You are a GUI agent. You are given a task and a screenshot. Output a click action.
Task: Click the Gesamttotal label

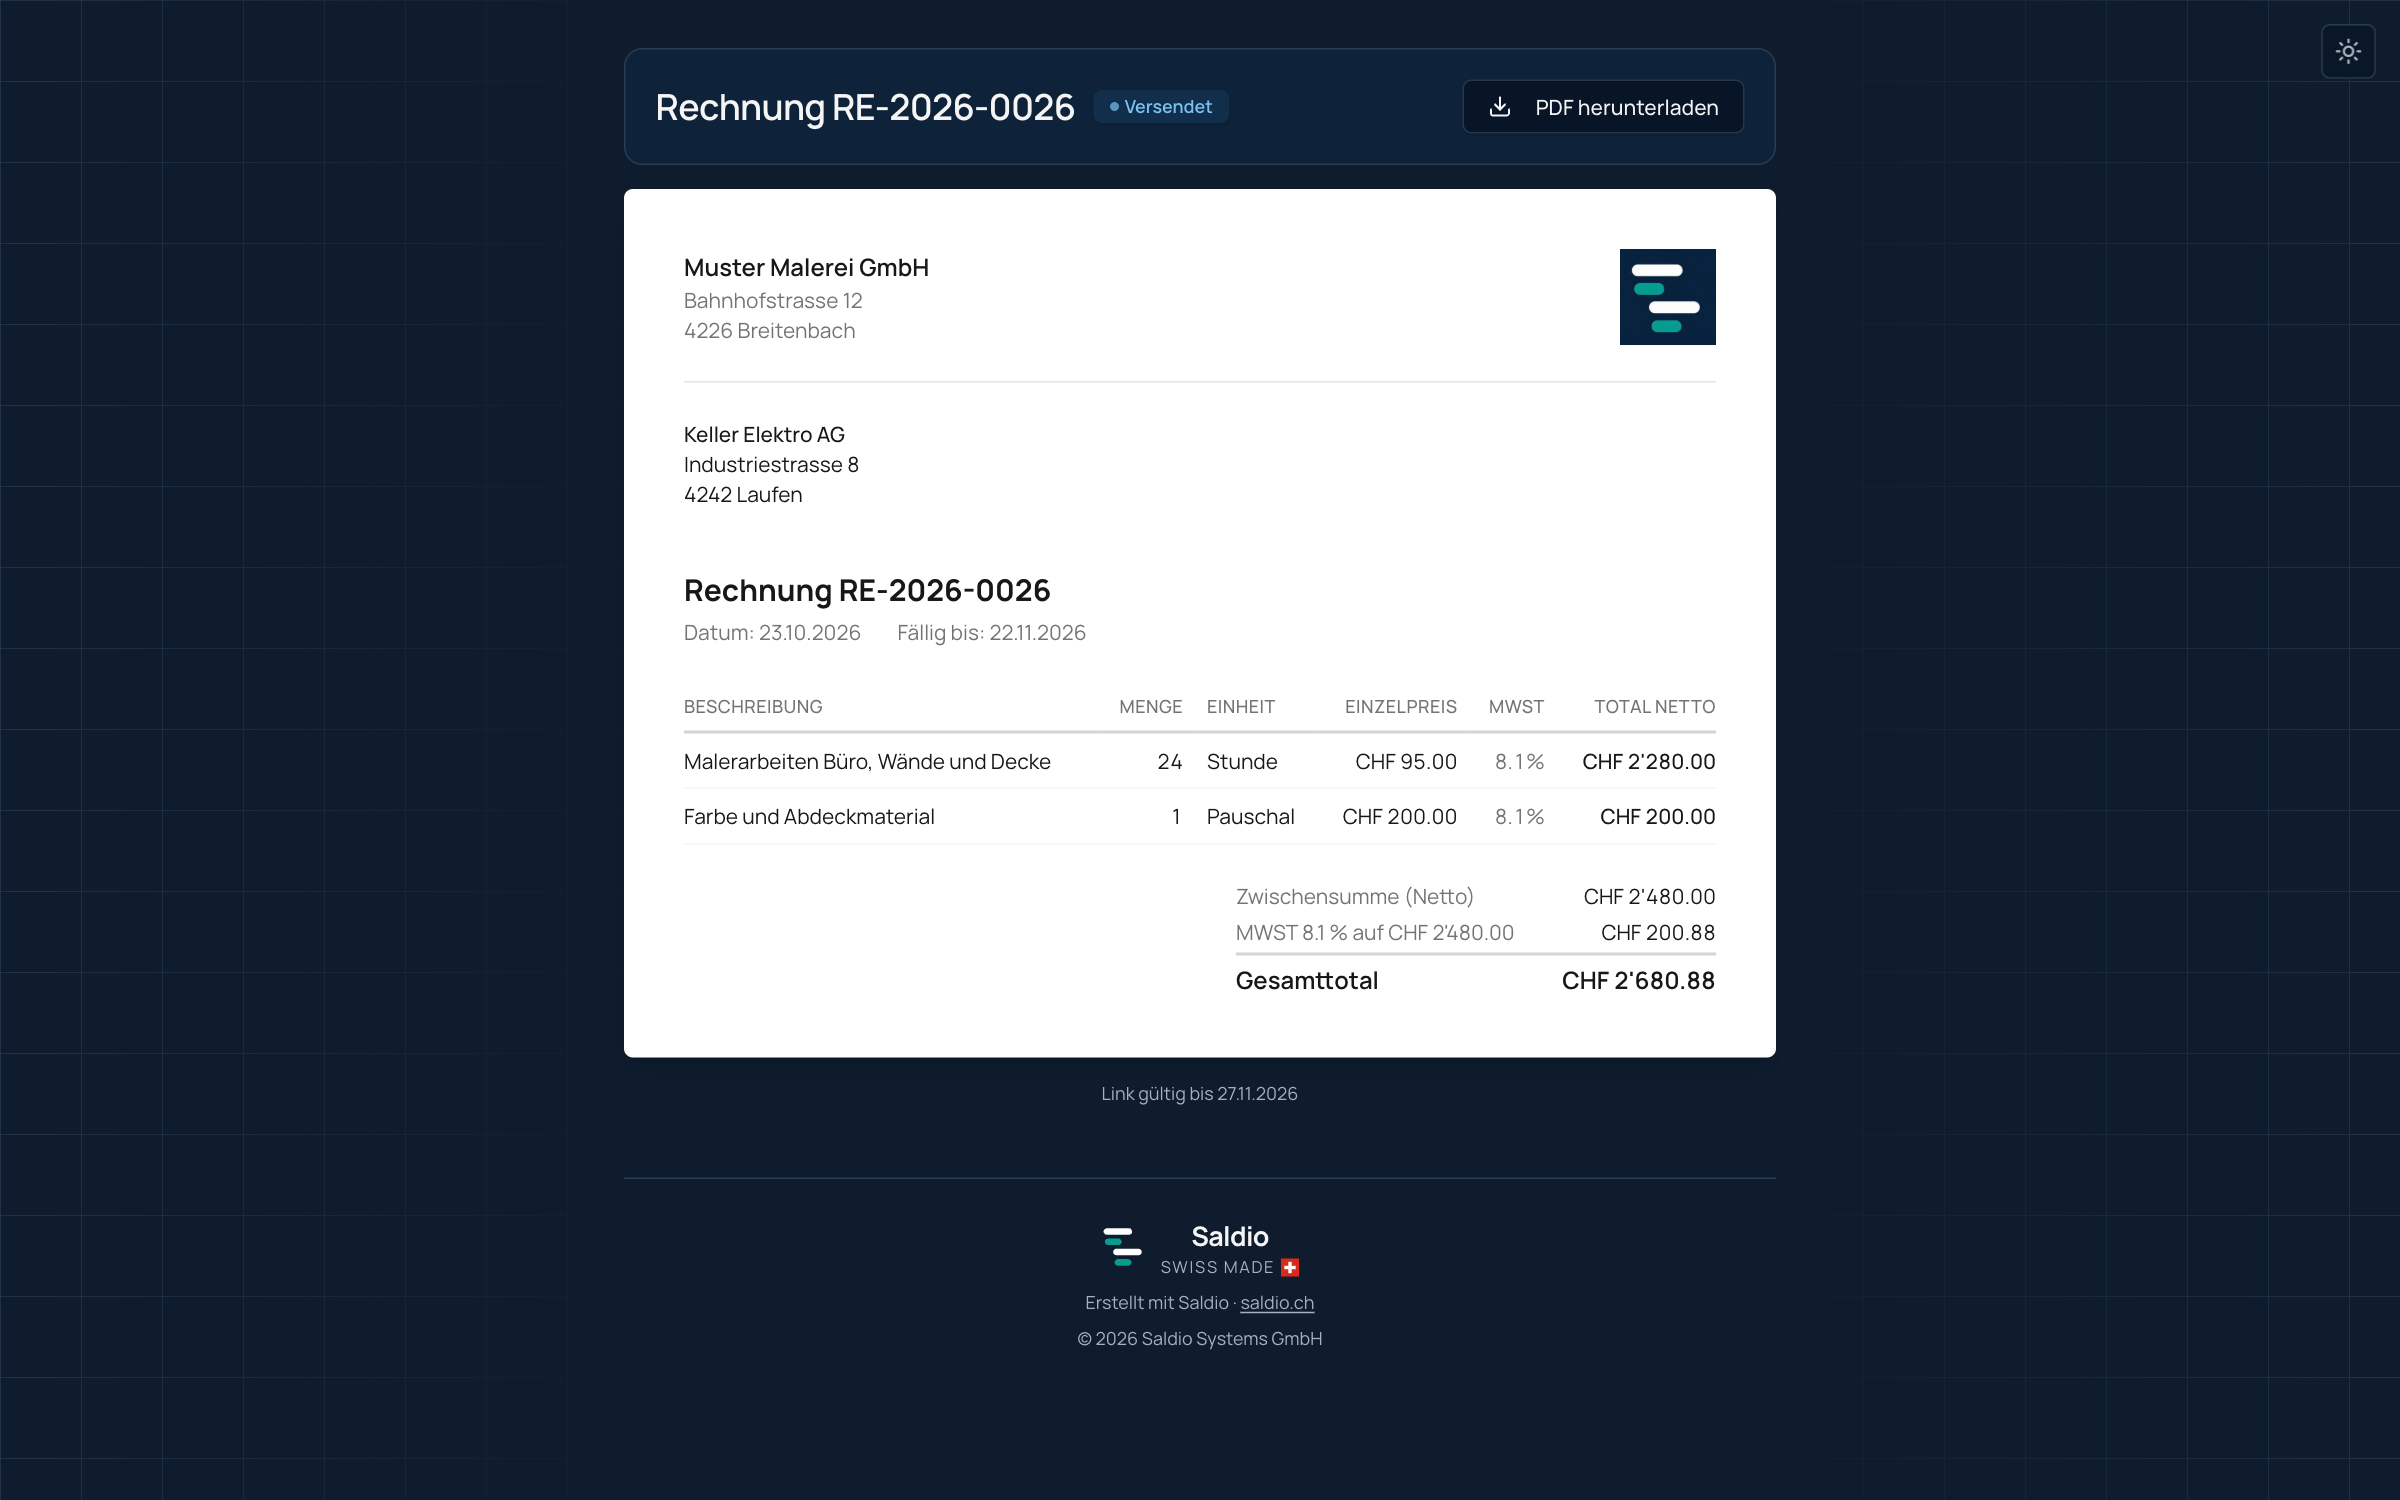click(x=1306, y=980)
